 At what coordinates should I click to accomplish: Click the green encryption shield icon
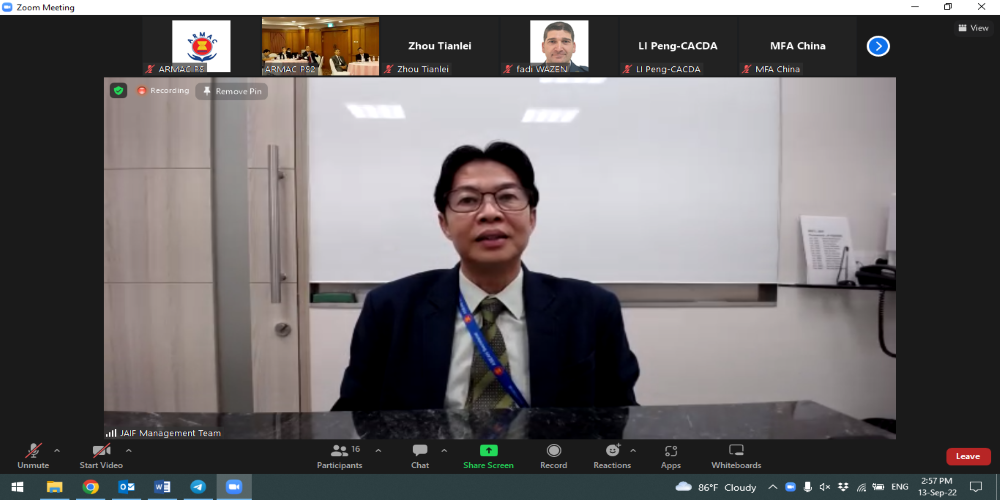tap(118, 91)
